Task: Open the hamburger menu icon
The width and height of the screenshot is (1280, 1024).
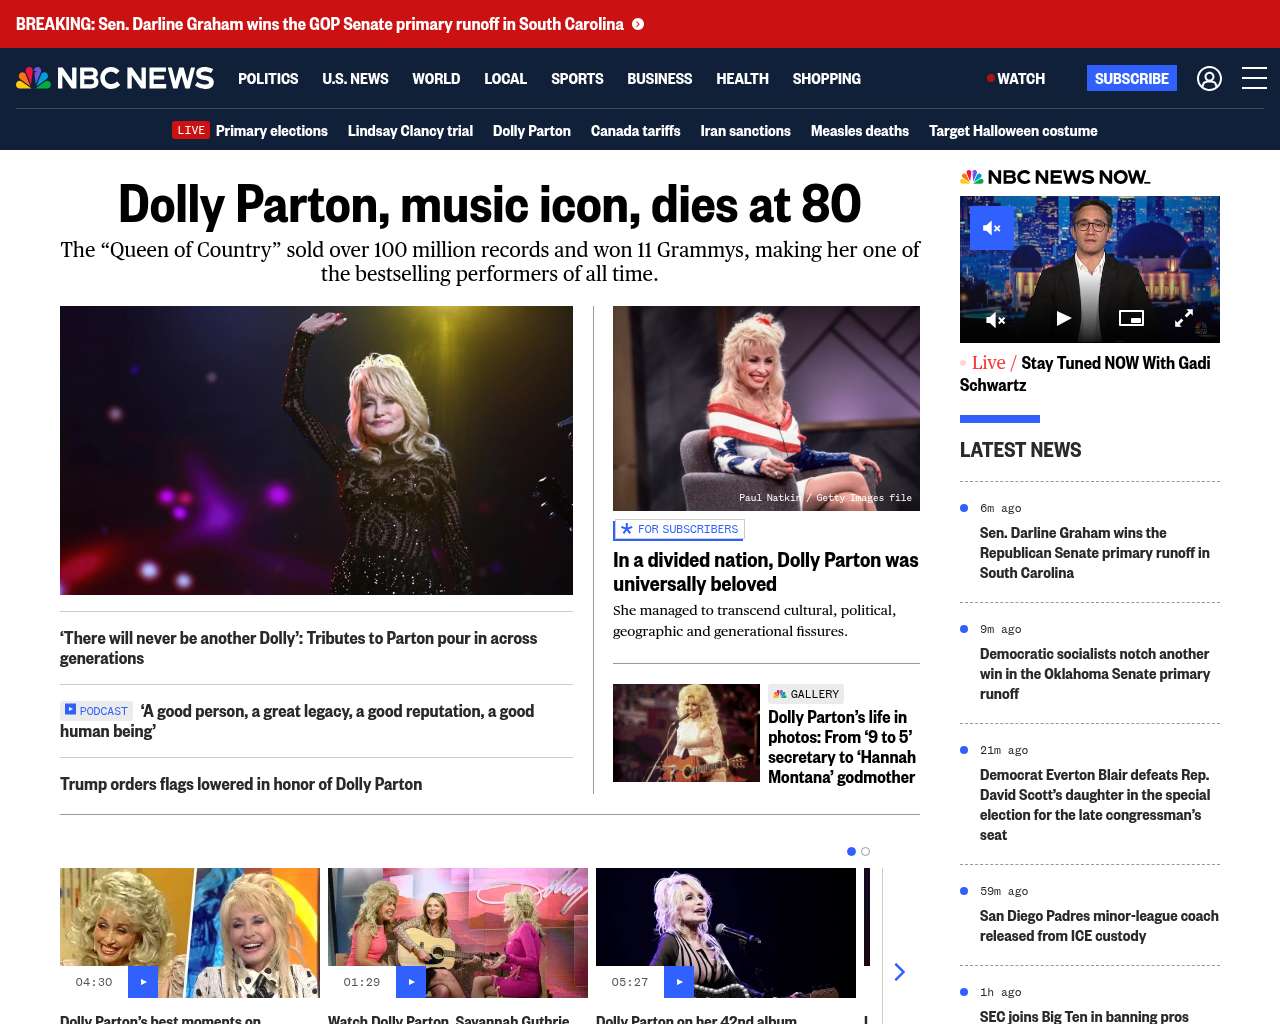Action: pos(1254,78)
